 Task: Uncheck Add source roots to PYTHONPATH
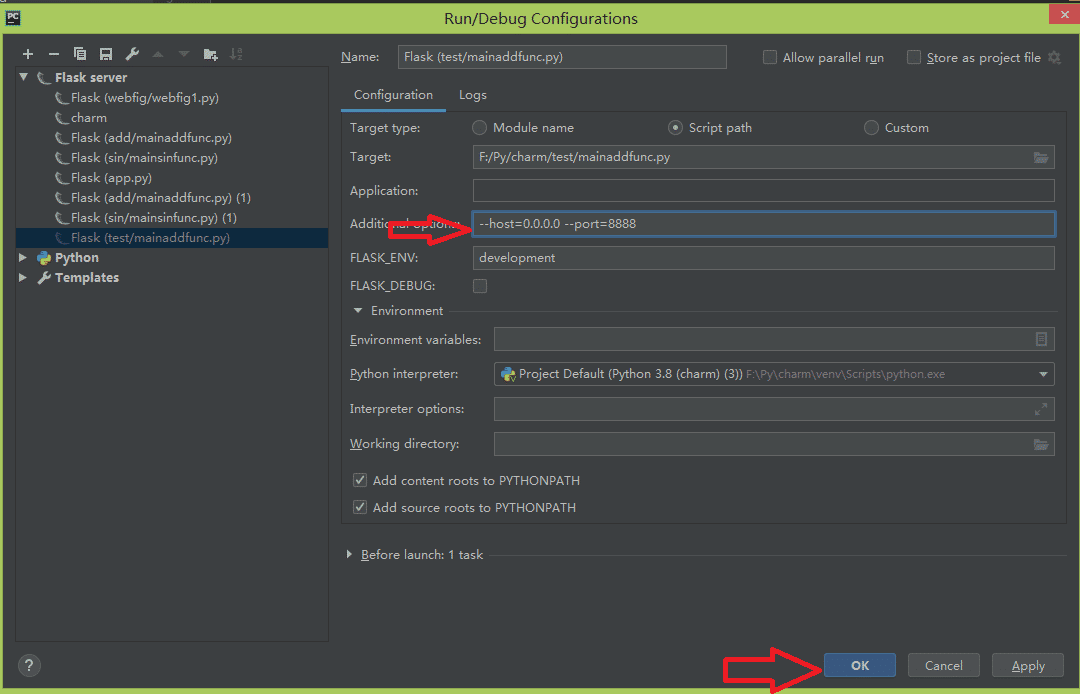click(360, 508)
